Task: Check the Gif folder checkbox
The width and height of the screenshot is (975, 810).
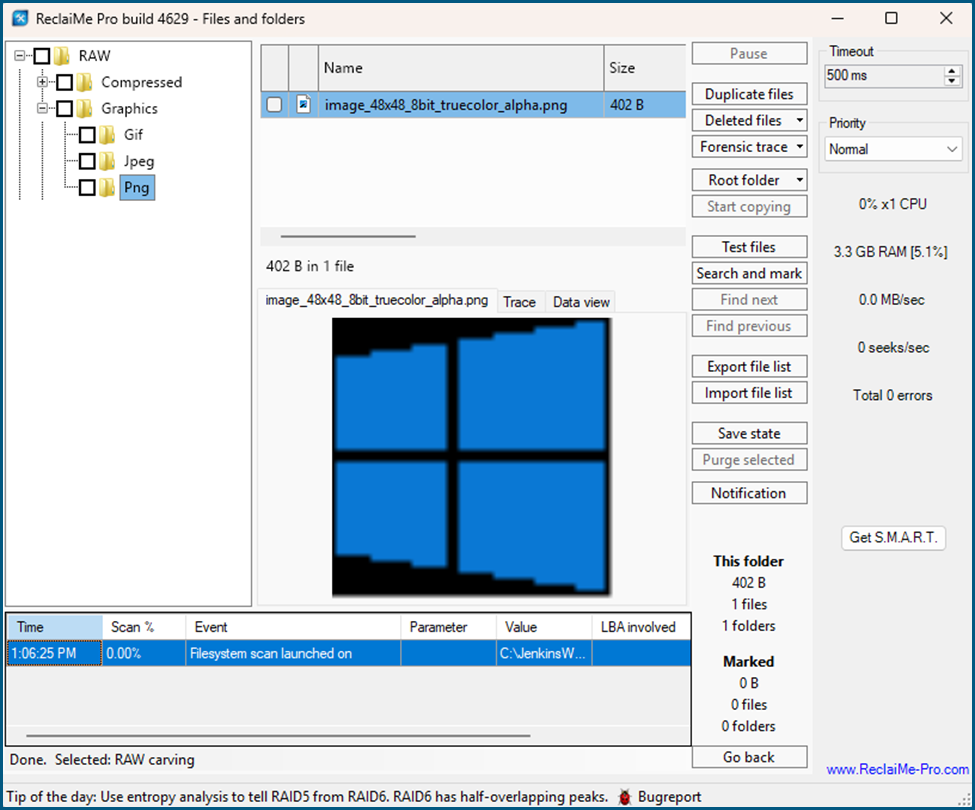Action: [87, 135]
